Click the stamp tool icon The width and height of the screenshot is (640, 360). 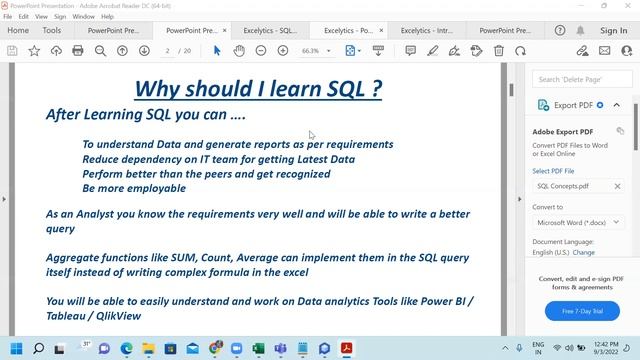pyautogui.click(x=476, y=51)
